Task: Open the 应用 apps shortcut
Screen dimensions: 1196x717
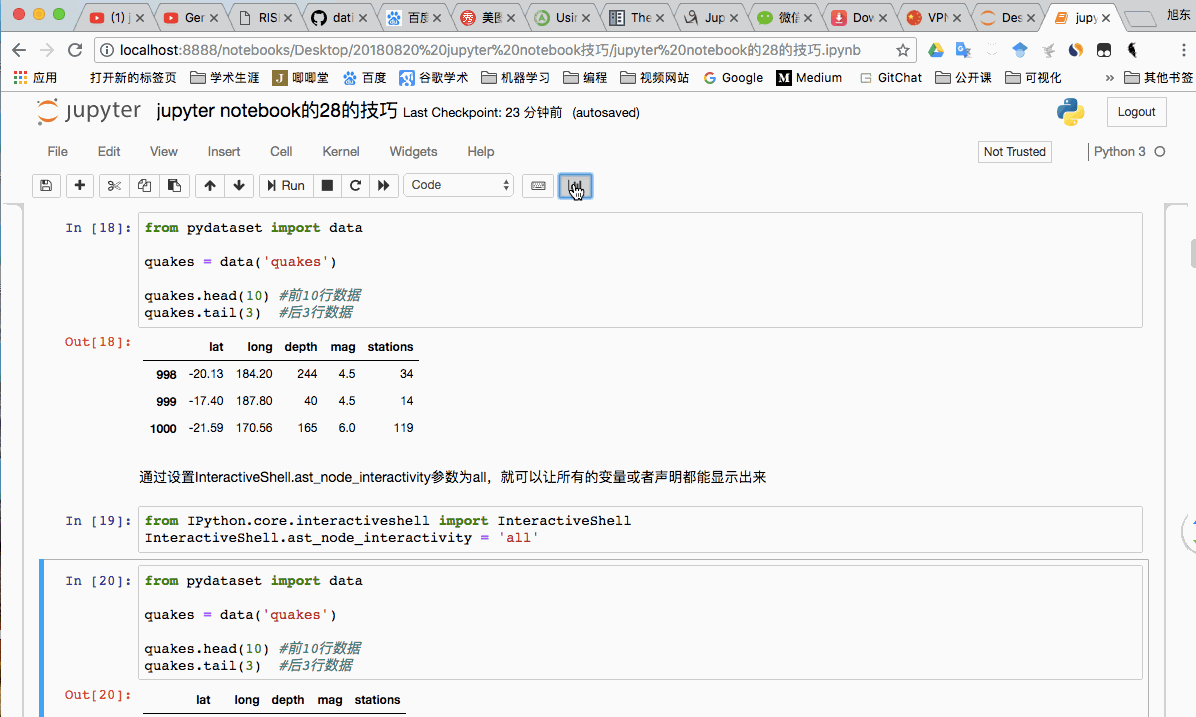Action: tap(35, 78)
